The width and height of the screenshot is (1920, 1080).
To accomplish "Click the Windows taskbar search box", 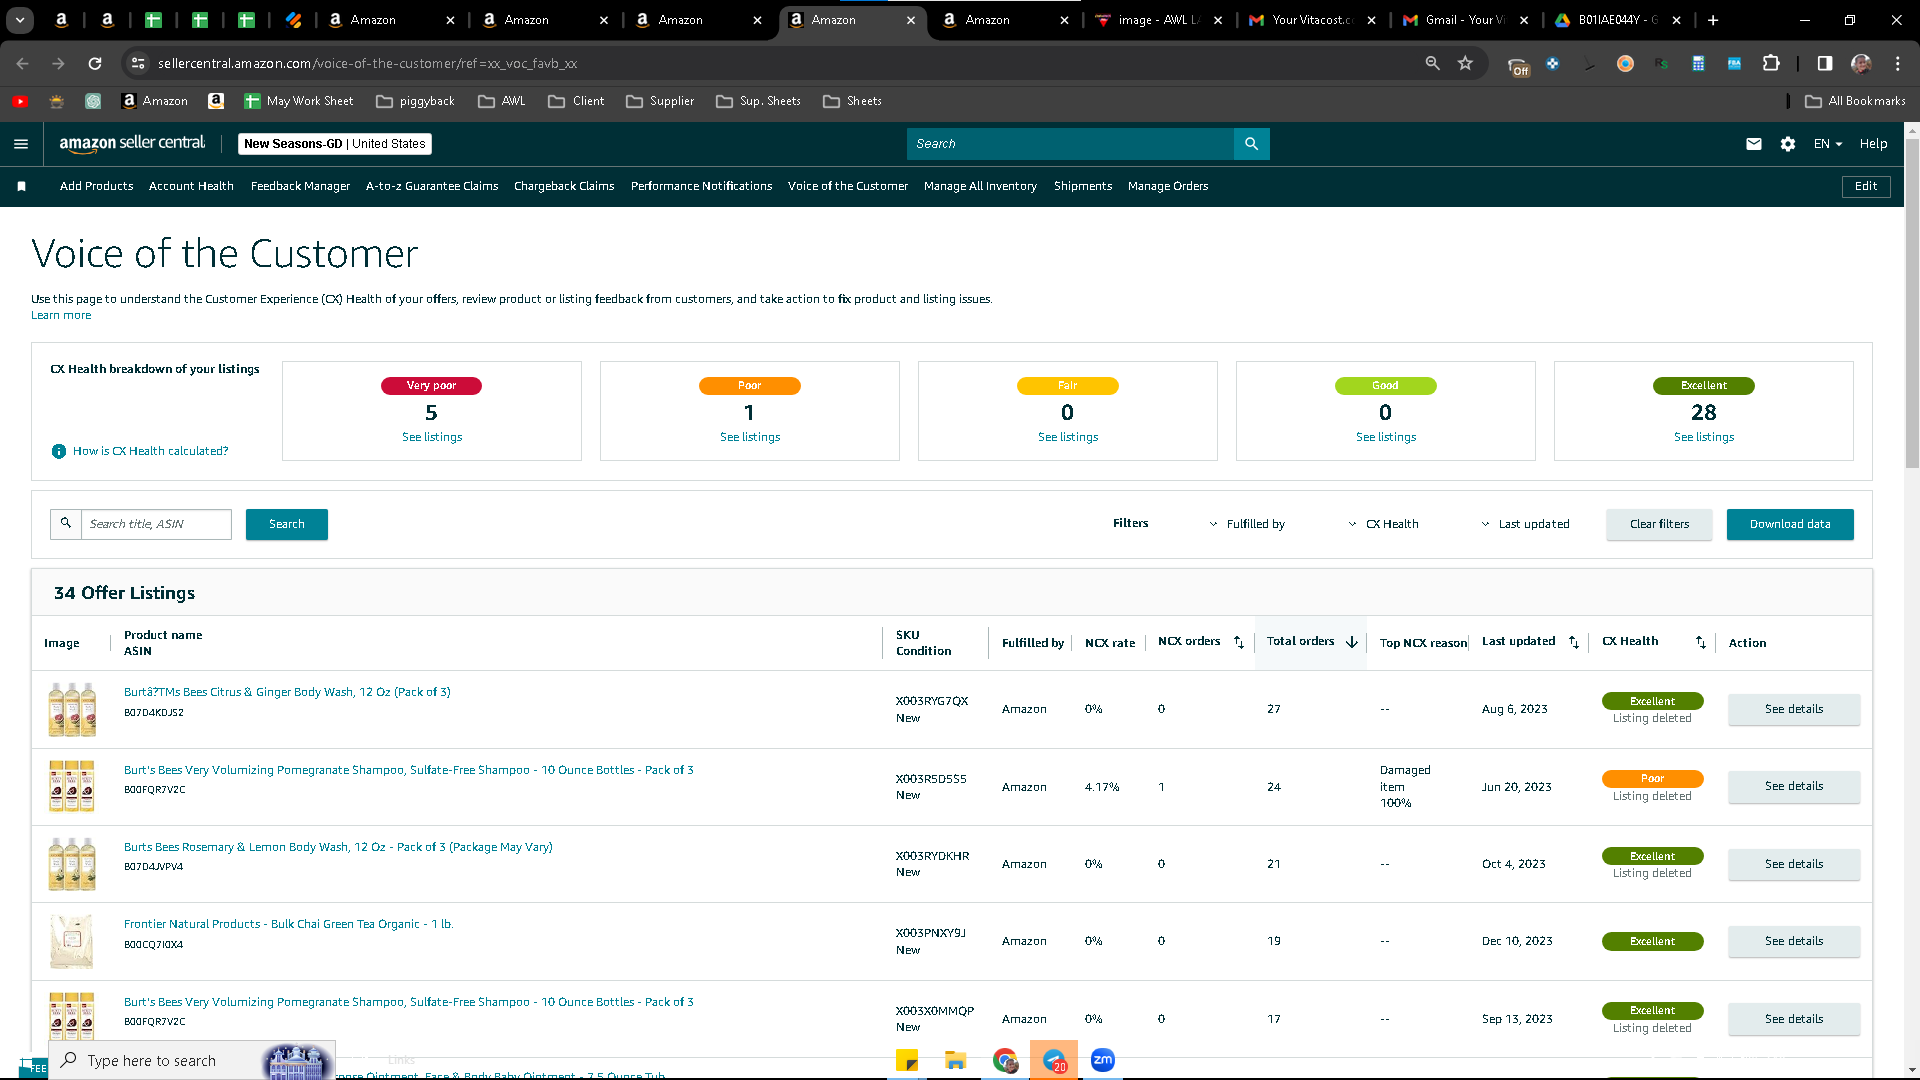I will point(192,1060).
